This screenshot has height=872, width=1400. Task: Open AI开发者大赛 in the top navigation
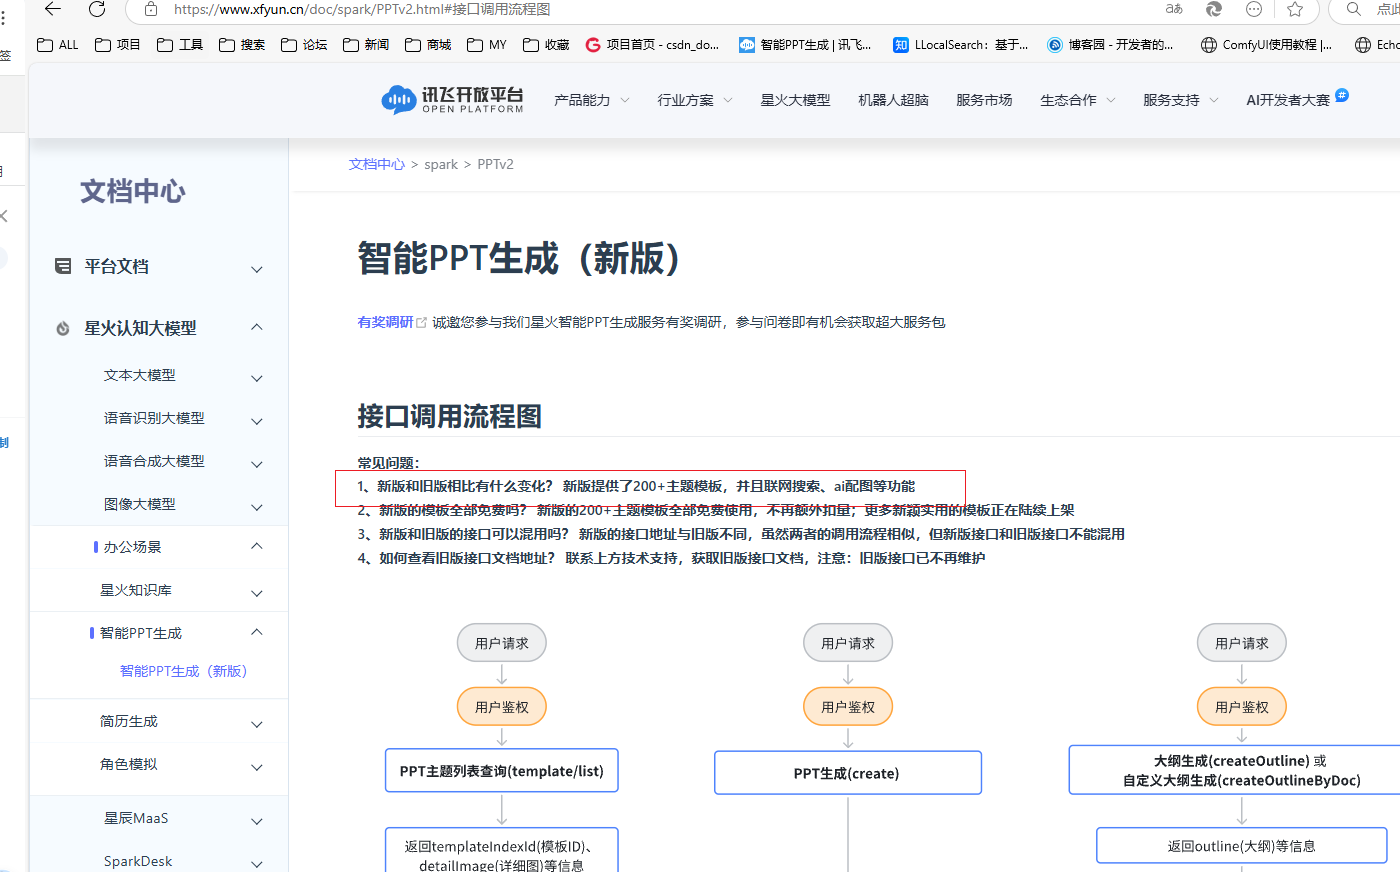1288,100
